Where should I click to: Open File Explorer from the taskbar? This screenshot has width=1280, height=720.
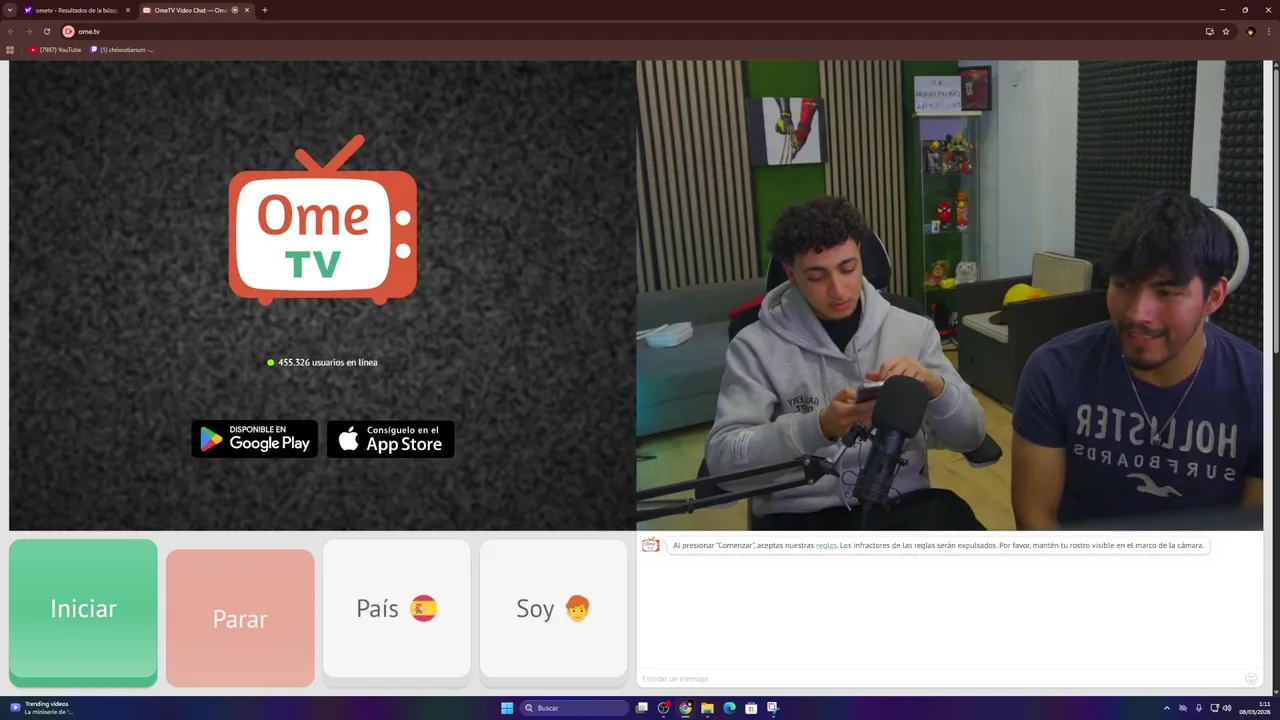(x=707, y=708)
